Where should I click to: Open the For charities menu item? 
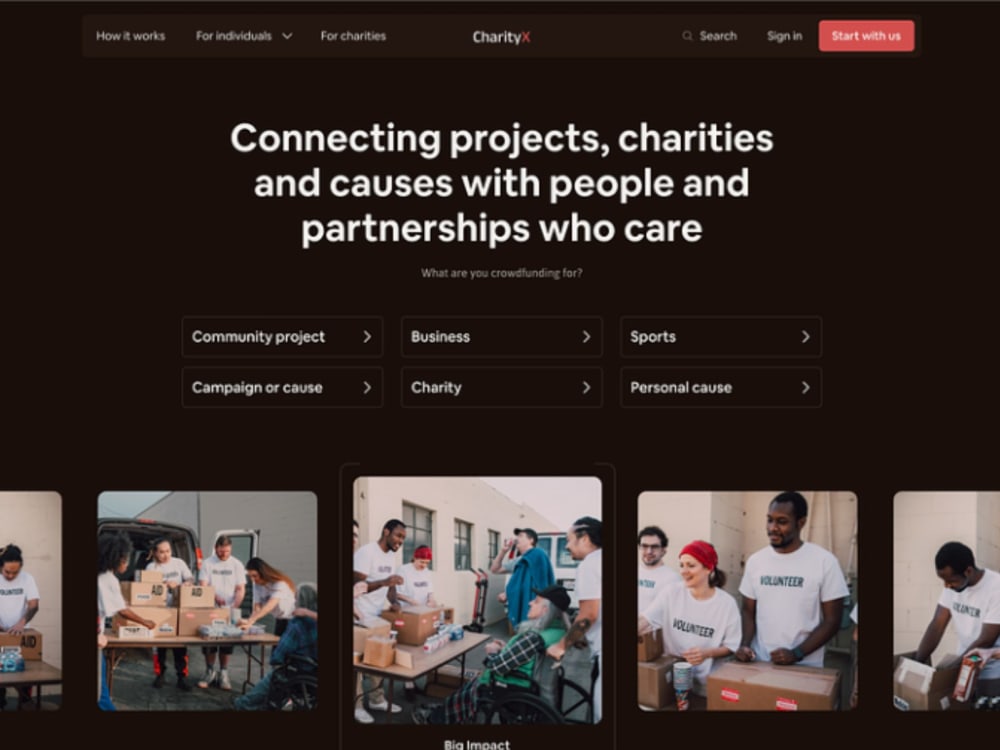pyautogui.click(x=353, y=36)
